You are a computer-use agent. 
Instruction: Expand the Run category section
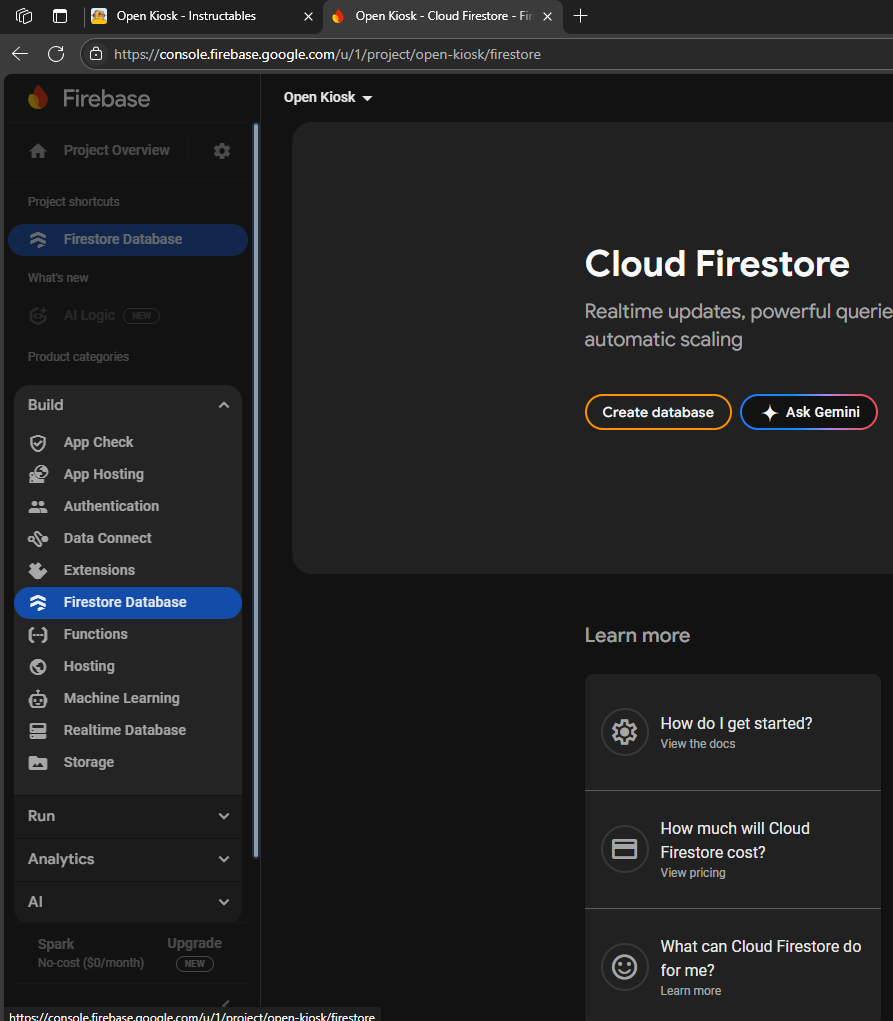pyautogui.click(x=224, y=816)
